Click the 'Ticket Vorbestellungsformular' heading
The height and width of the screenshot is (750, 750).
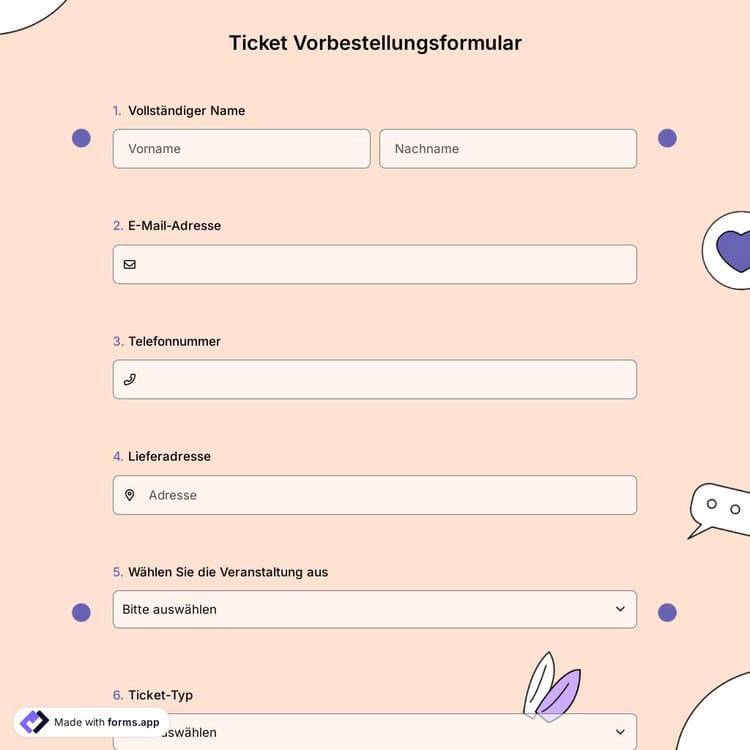click(375, 43)
